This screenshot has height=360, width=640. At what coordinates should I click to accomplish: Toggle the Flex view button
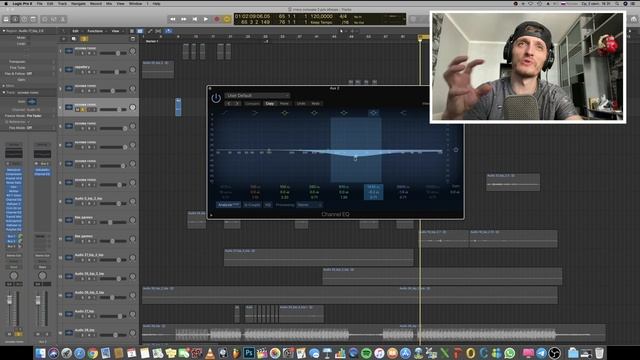pyautogui.click(x=158, y=31)
